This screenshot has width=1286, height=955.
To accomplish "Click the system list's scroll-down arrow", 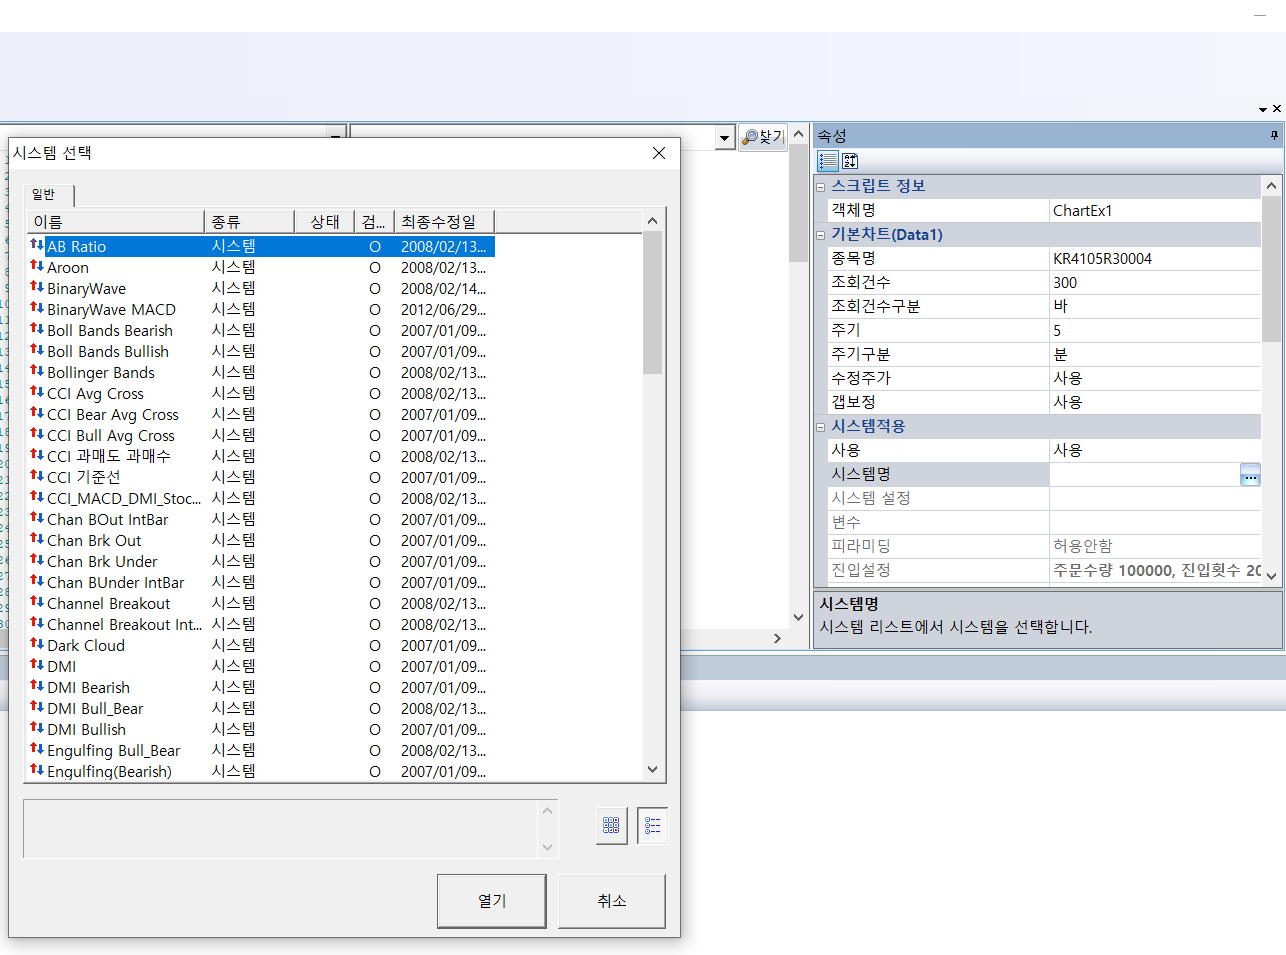I will (x=653, y=770).
